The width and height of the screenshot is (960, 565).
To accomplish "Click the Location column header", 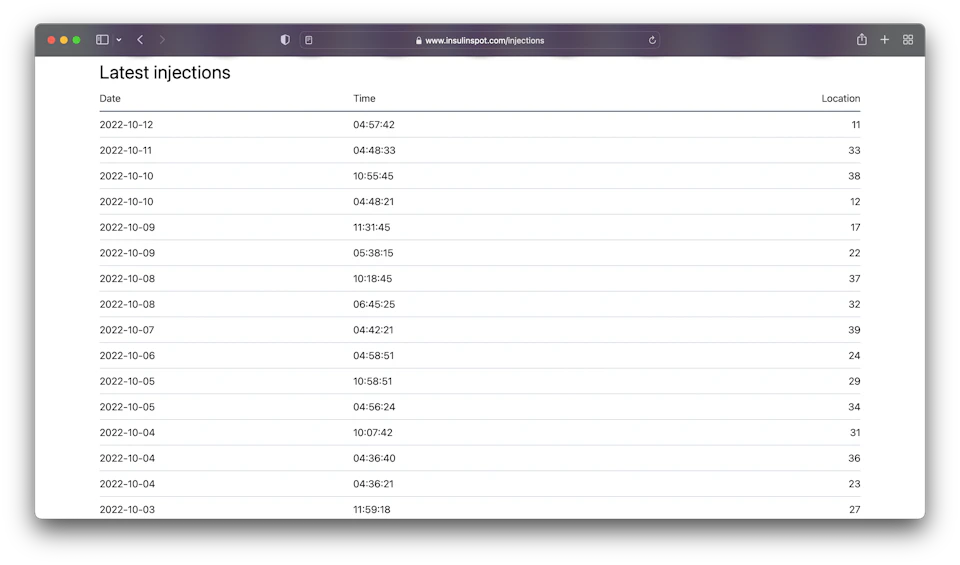I will pos(840,99).
